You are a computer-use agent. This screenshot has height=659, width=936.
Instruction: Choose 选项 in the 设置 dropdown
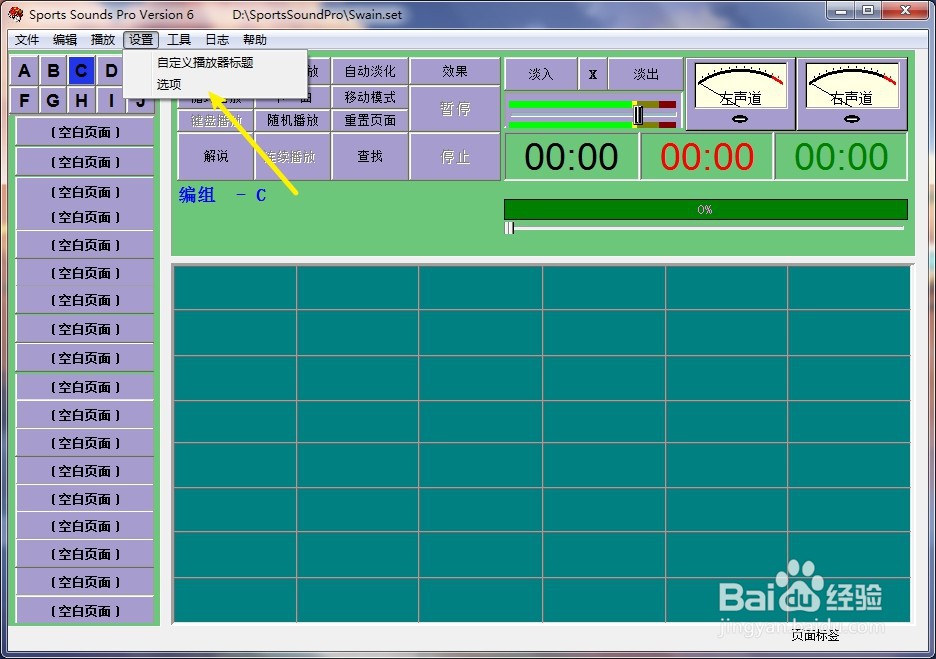169,85
